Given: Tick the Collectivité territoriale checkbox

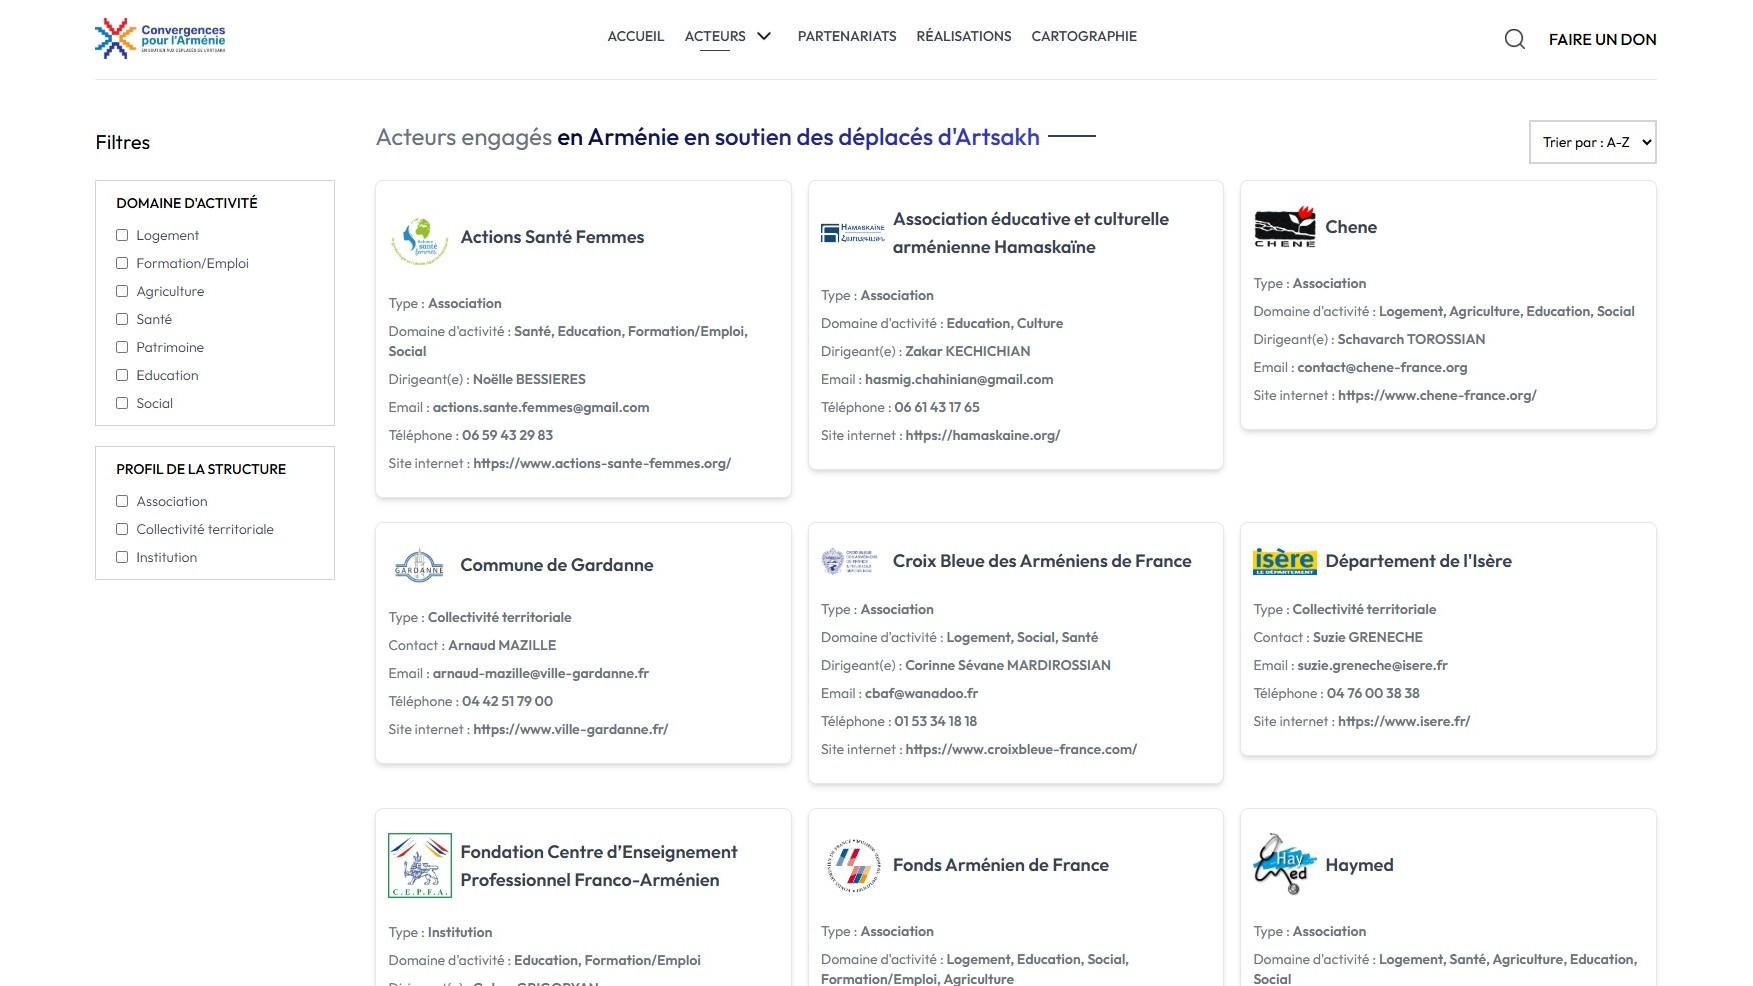Looking at the screenshot, I should click(x=122, y=529).
